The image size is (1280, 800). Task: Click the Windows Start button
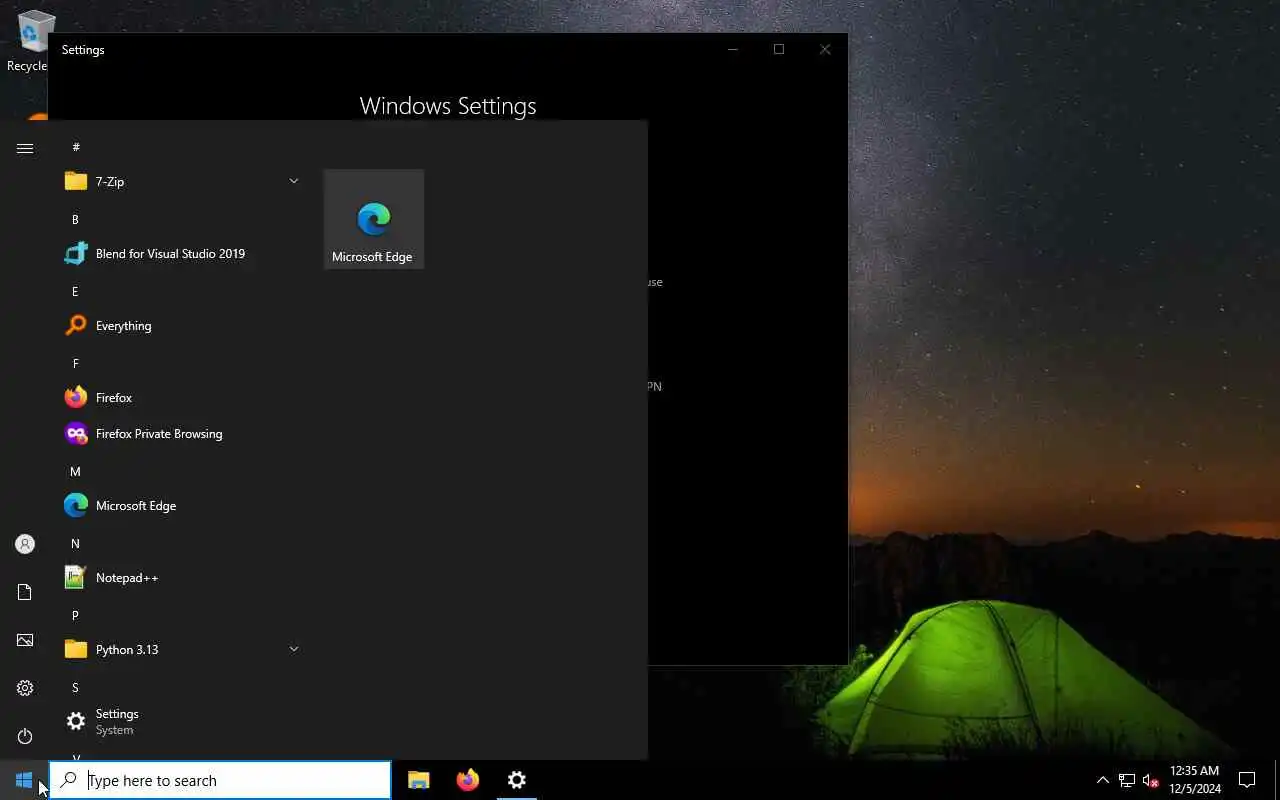coord(24,780)
